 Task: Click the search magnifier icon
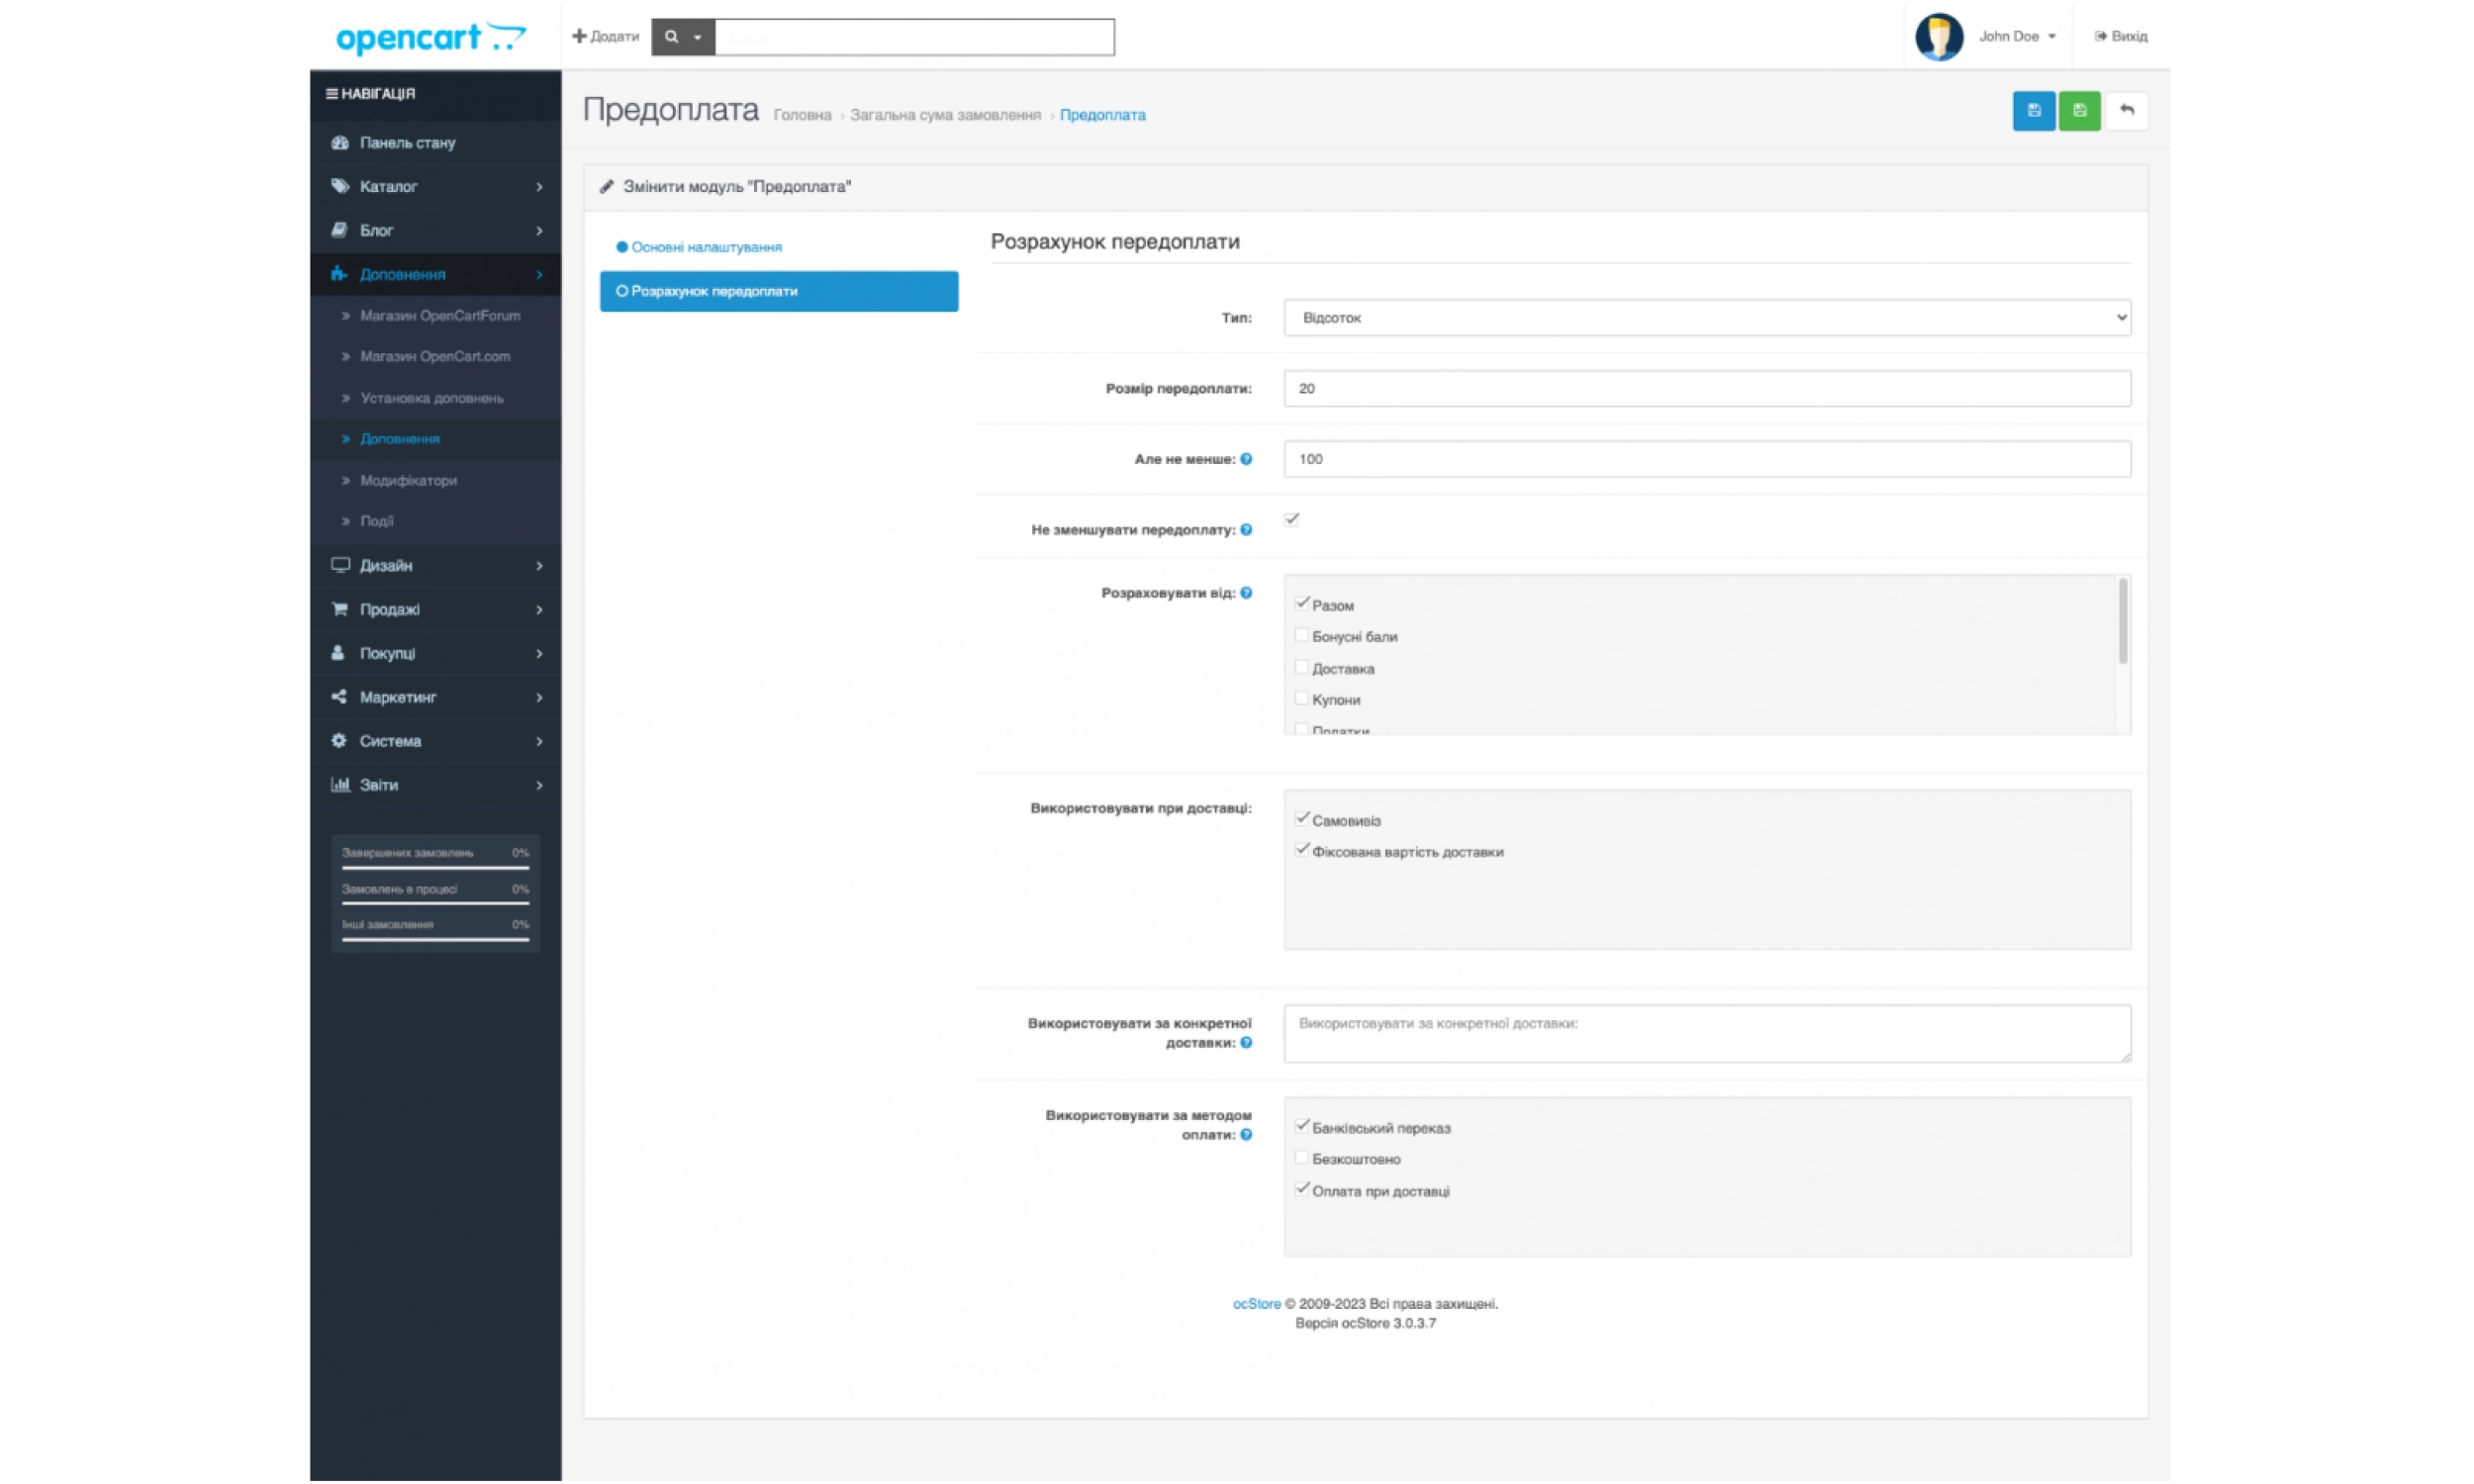(x=671, y=37)
